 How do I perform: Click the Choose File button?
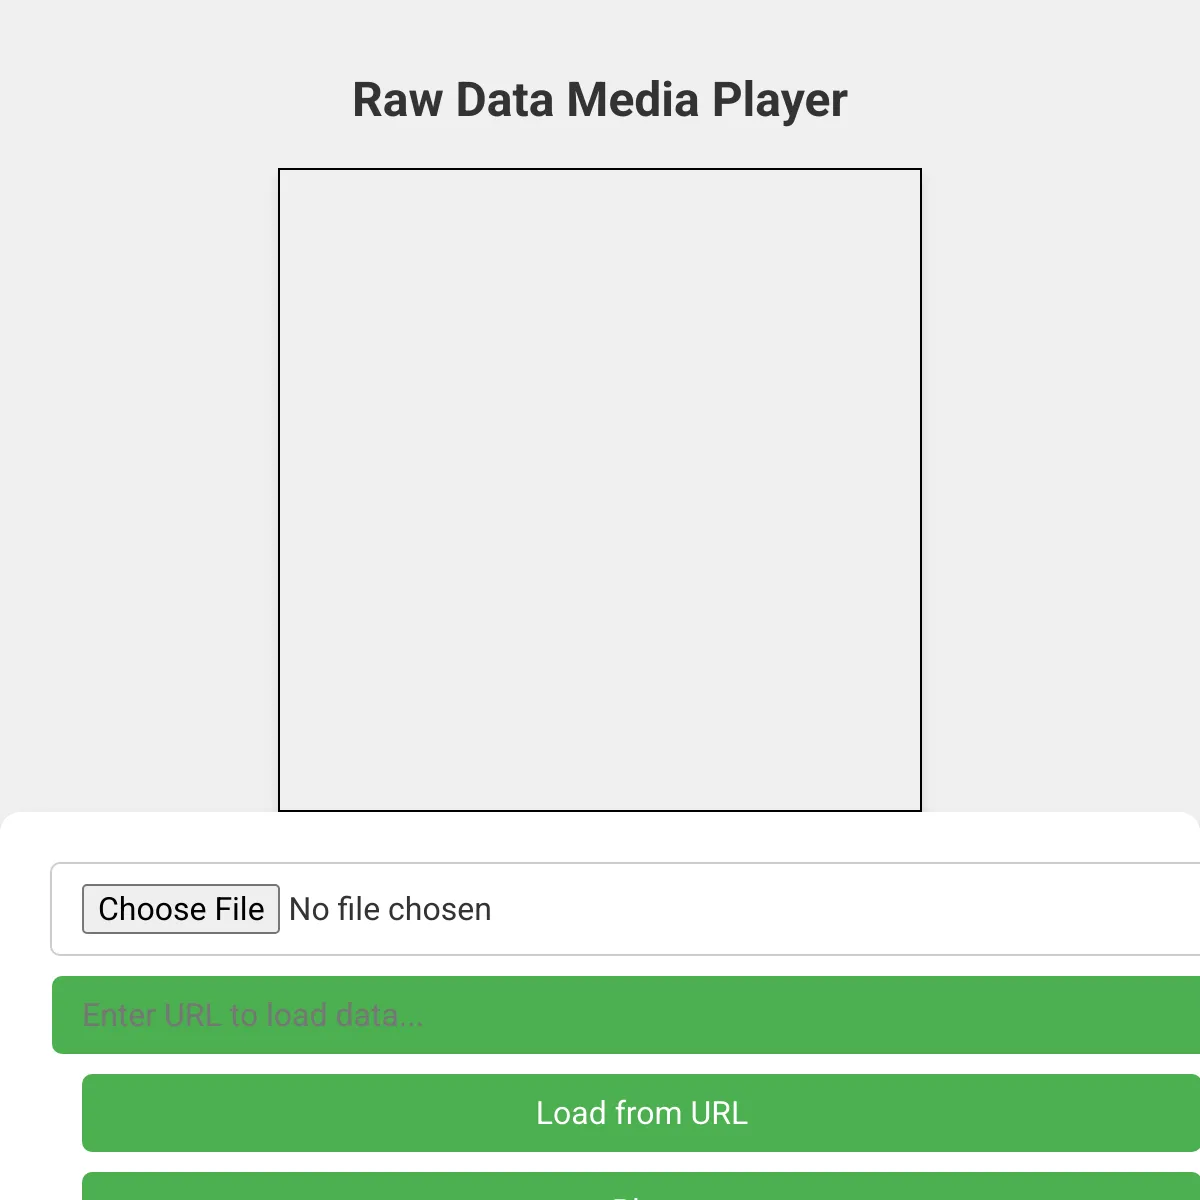tap(180, 909)
